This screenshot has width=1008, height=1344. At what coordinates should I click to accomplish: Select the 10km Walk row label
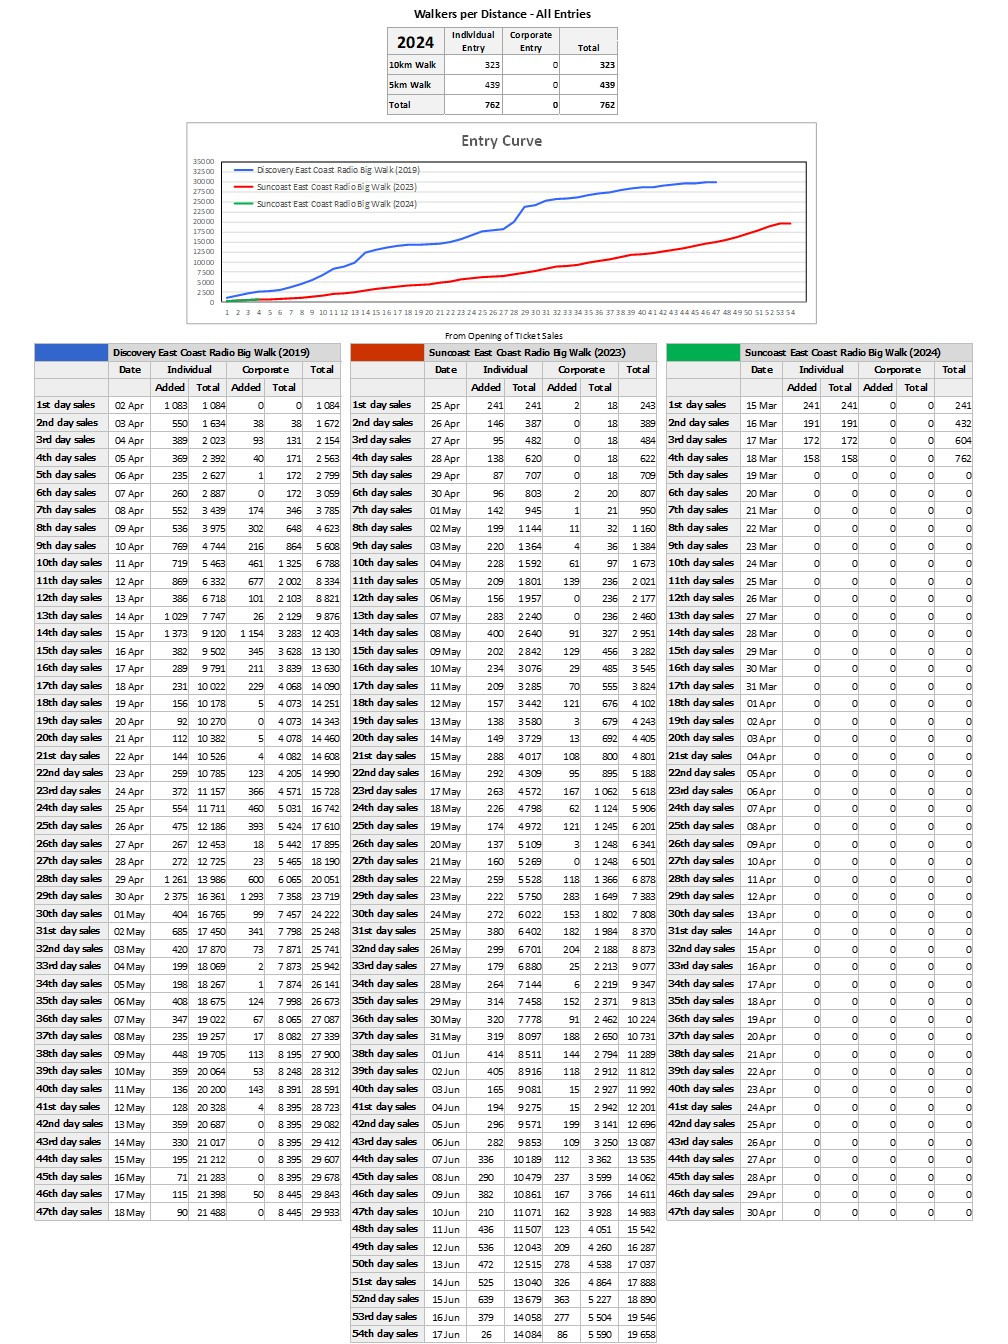click(413, 65)
